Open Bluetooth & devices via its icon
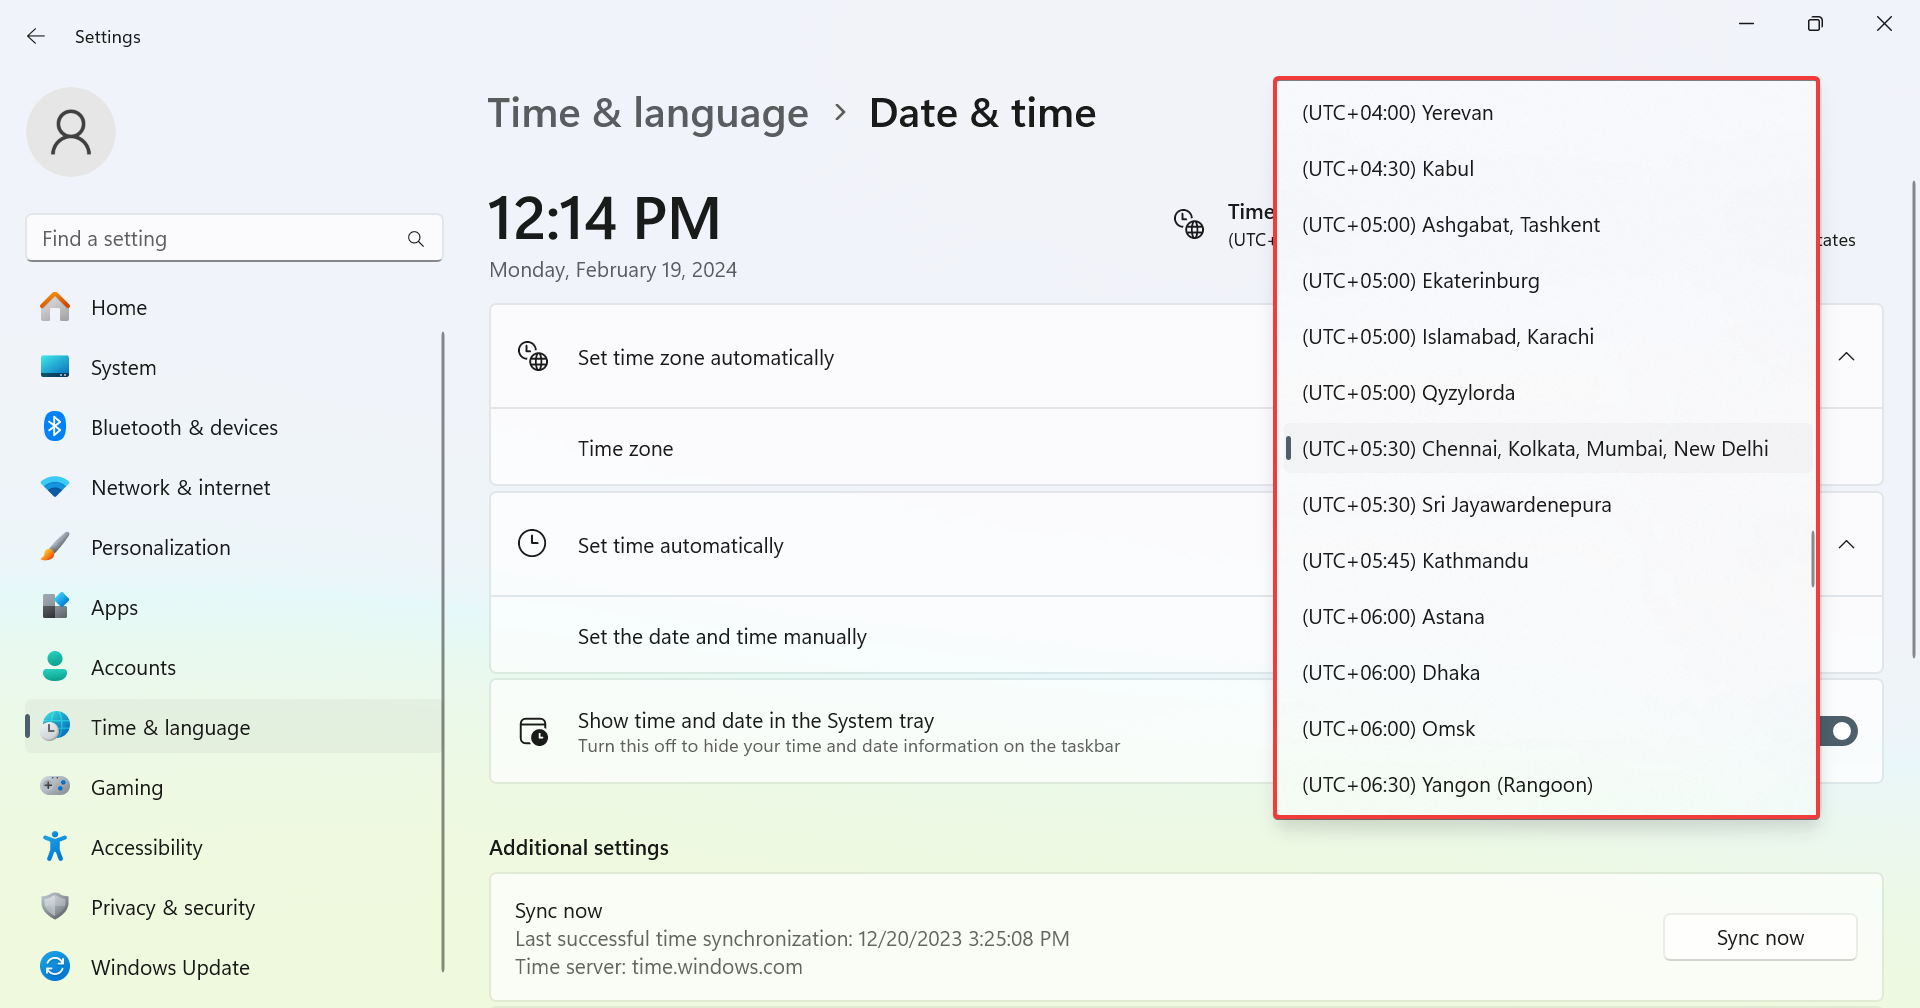Screen dimensions: 1920x1008 (x=55, y=427)
